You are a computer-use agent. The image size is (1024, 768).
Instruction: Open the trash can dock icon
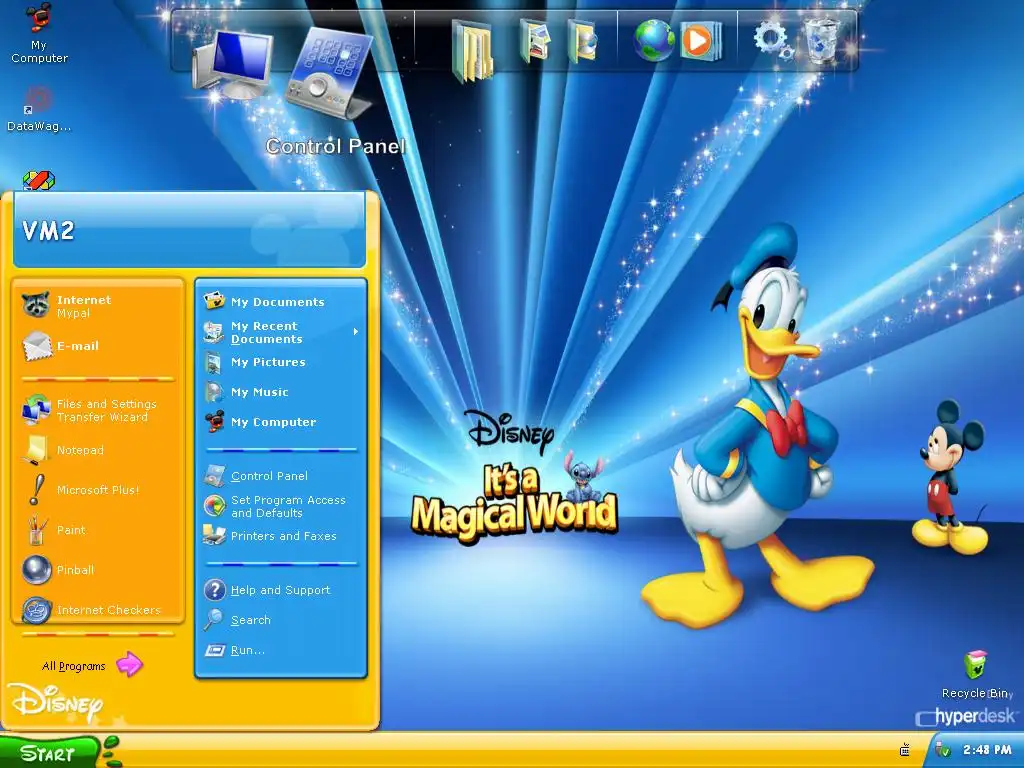pos(822,40)
